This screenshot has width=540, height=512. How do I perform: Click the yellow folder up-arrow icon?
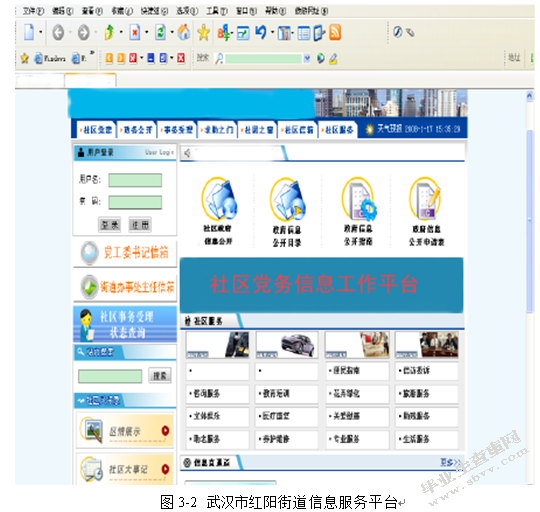(x=110, y=33)
